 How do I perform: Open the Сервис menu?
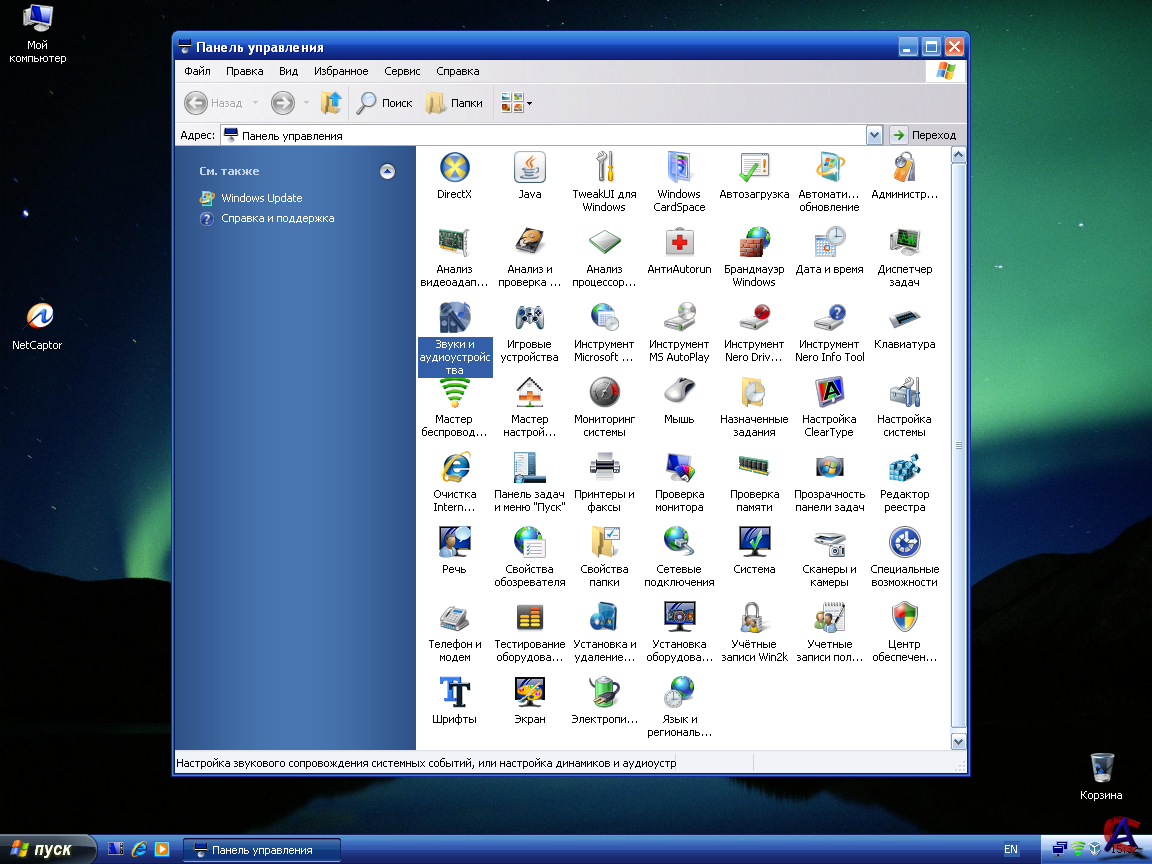[x=402, y=72]
